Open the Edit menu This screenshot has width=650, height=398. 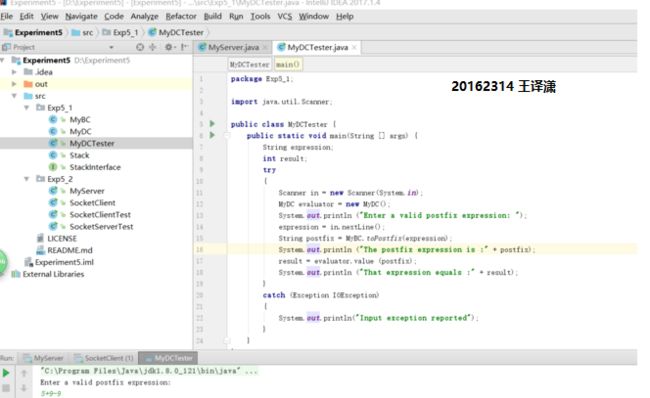pyautogui.click(x=27, y=17)
